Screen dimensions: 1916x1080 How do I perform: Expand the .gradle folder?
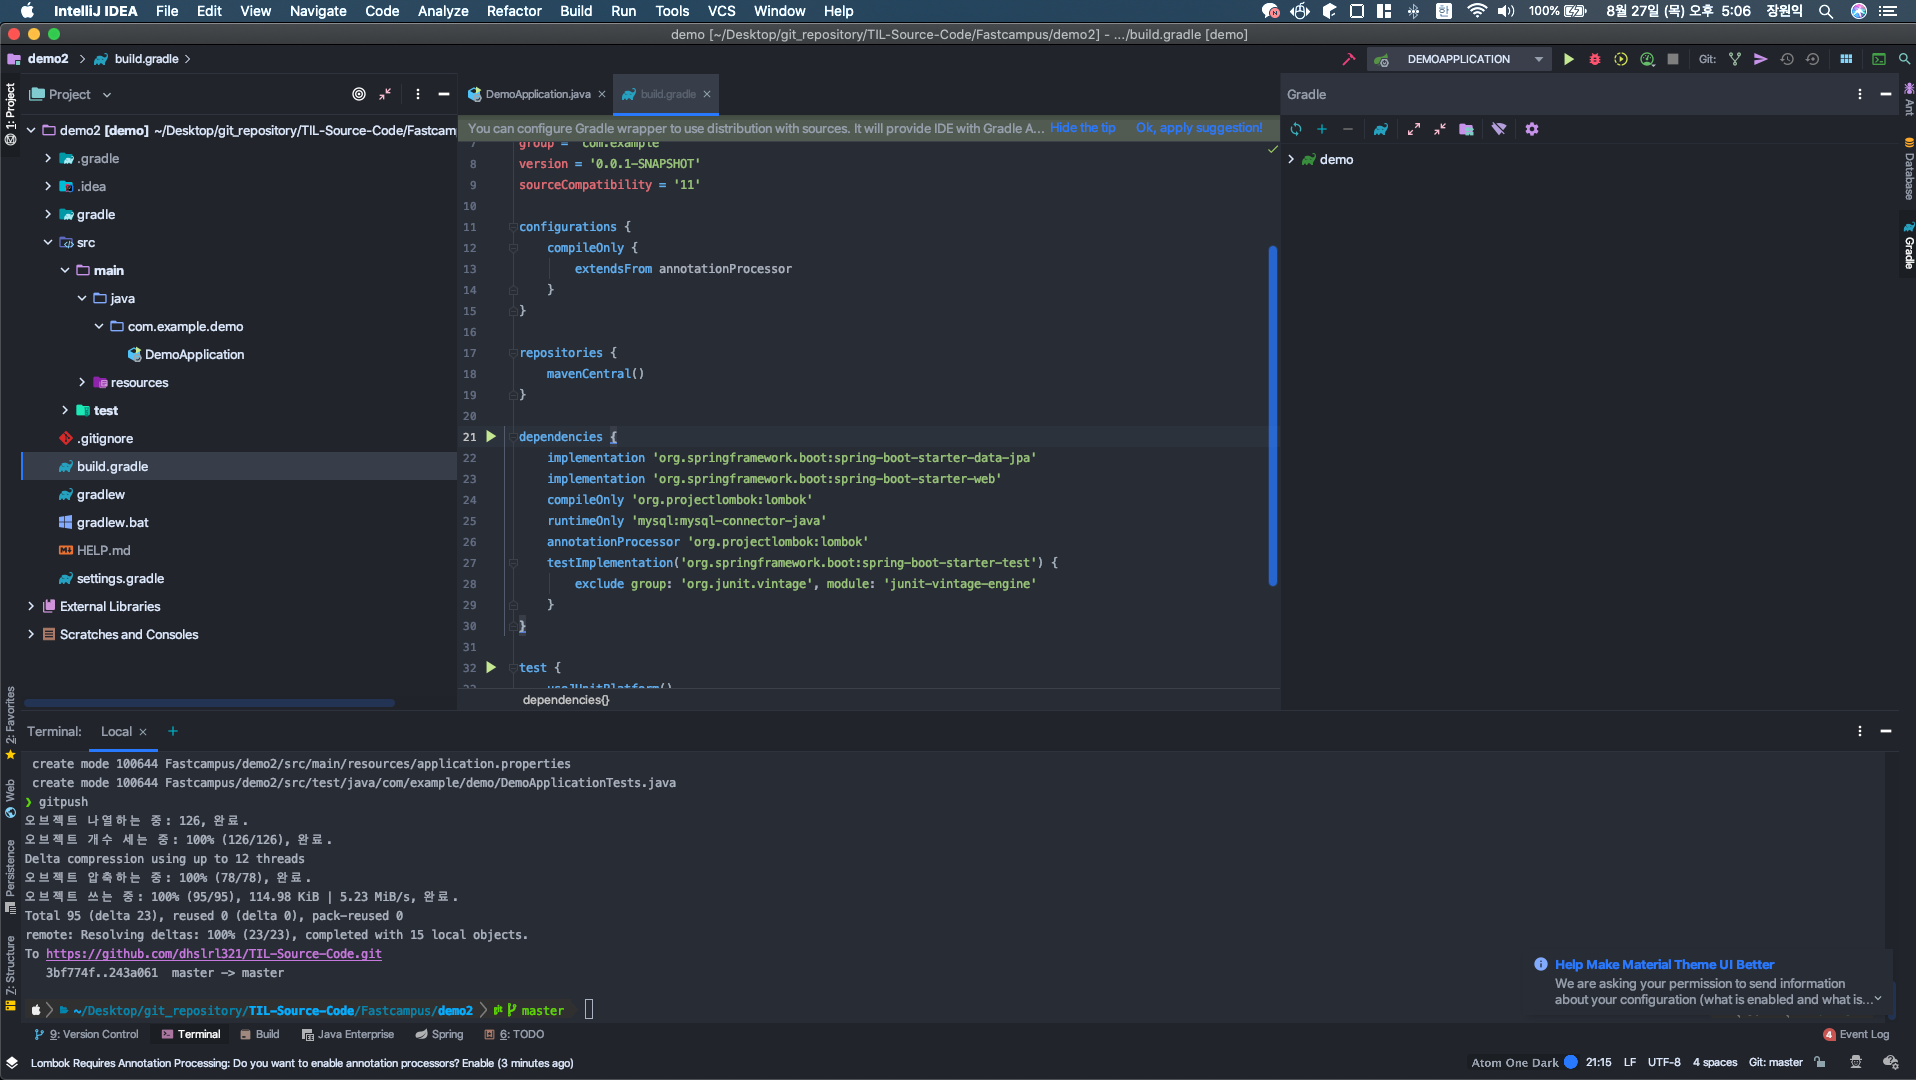point(48,158)
